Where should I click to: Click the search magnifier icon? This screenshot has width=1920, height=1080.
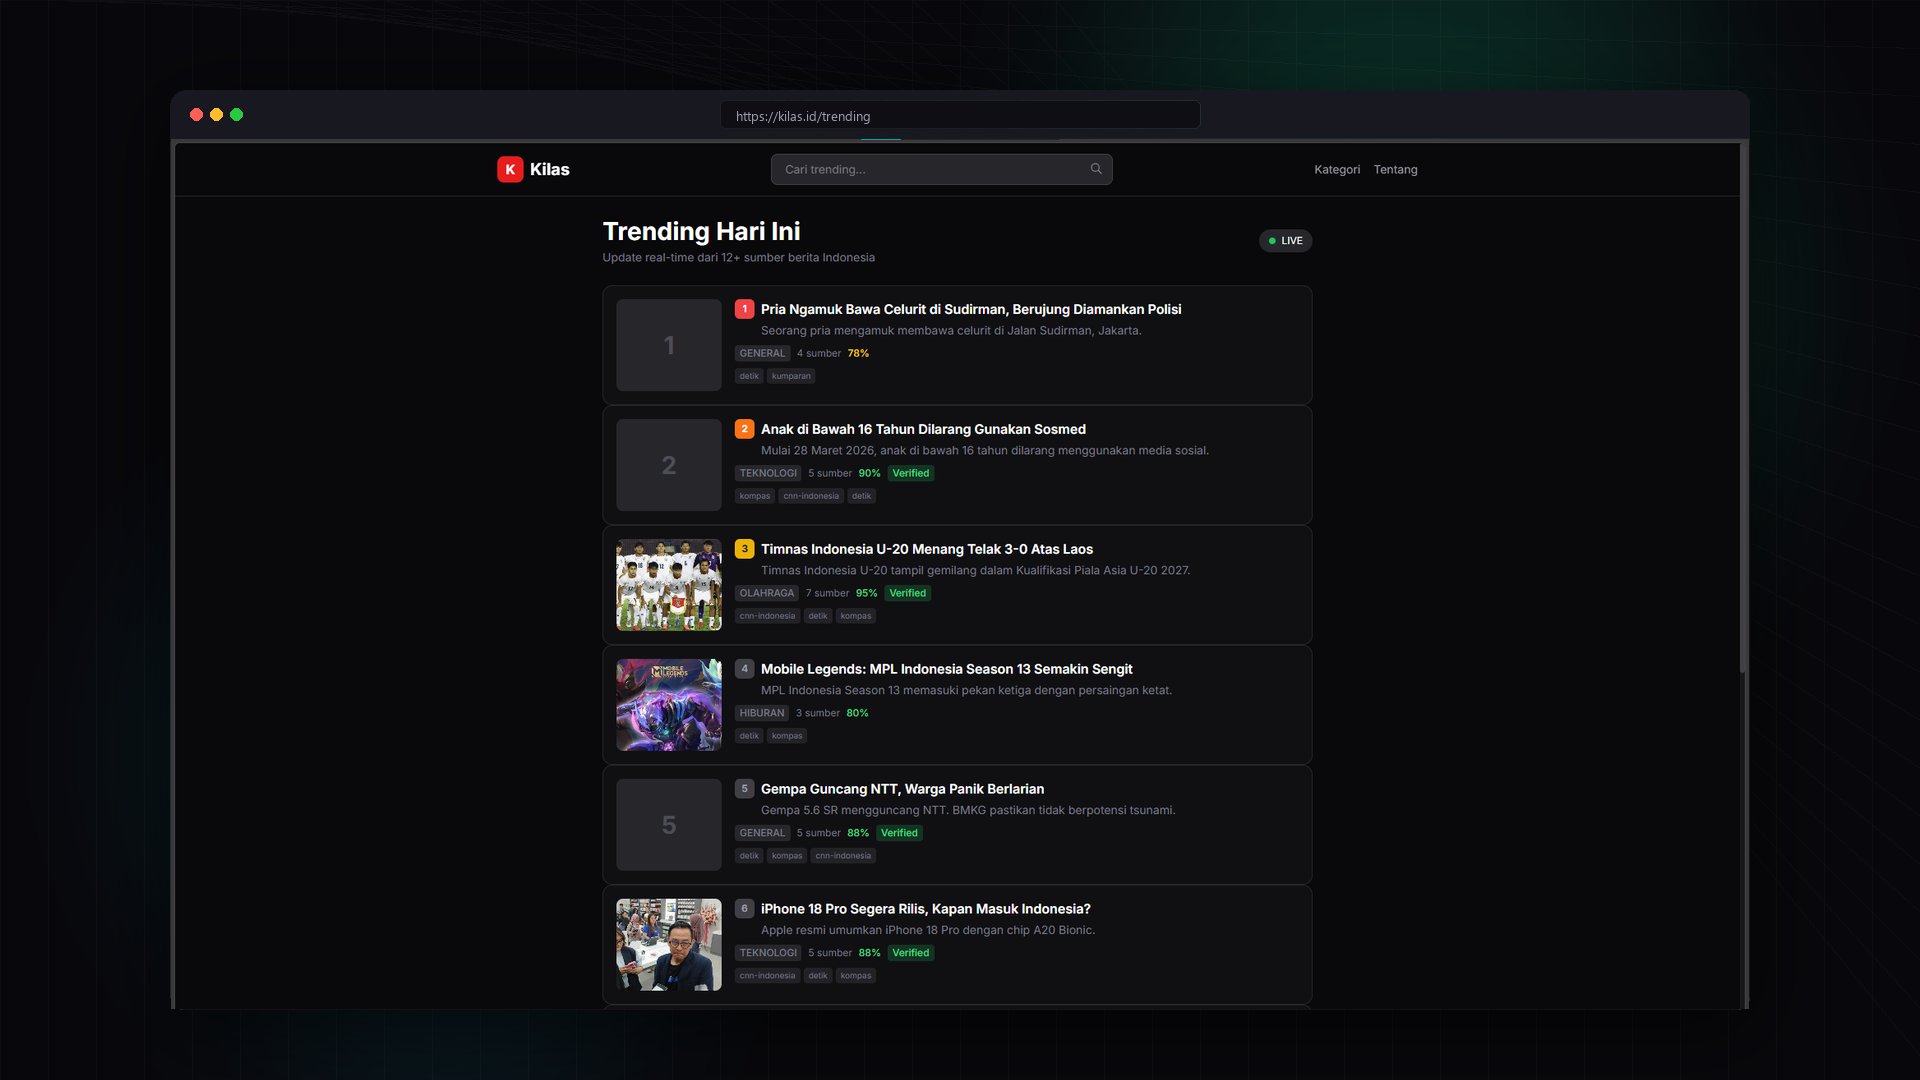coord(1096,169)
